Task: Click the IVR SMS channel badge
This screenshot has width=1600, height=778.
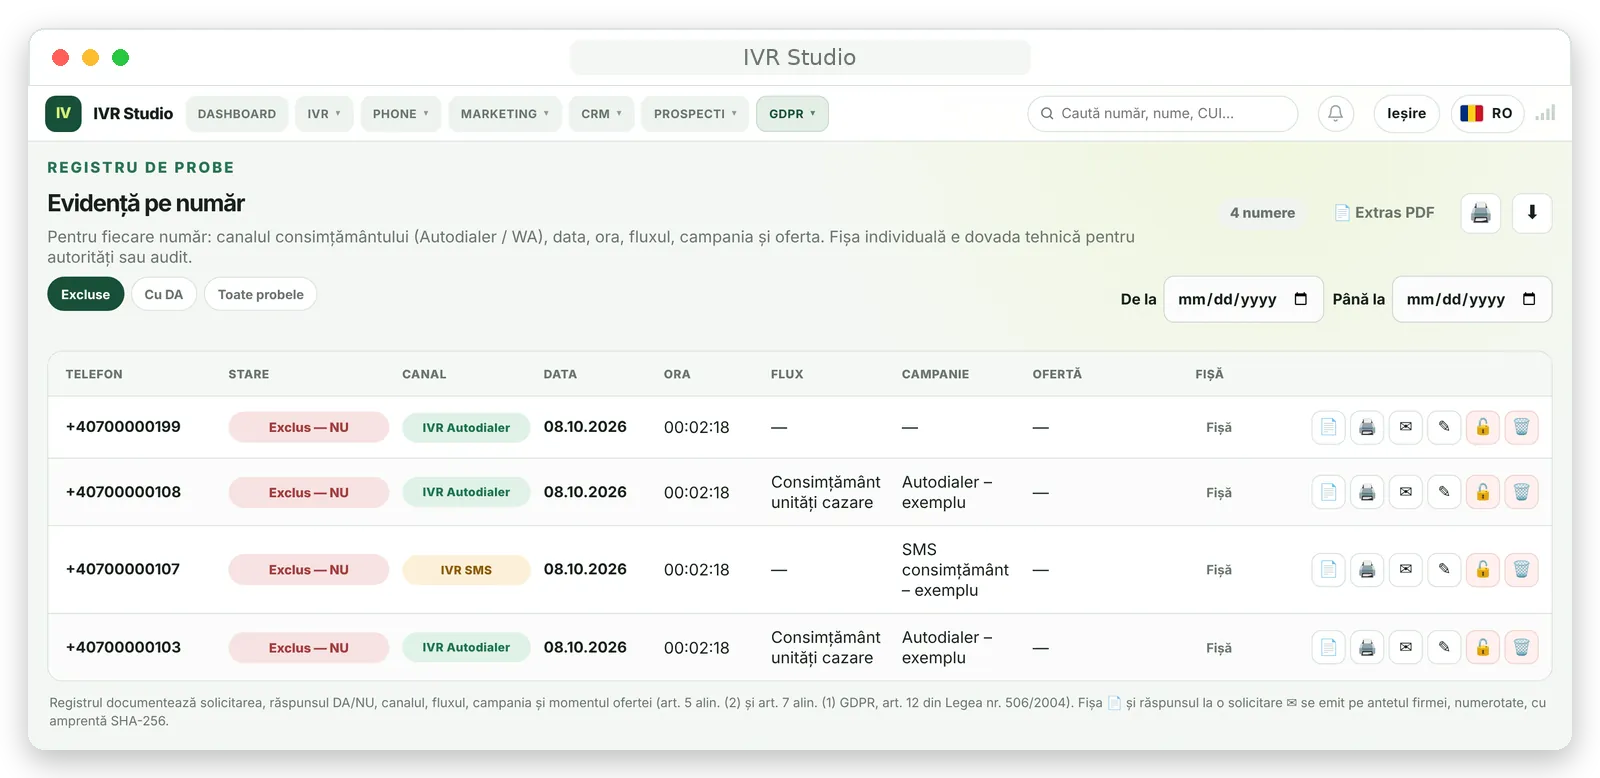Action: 466,569
